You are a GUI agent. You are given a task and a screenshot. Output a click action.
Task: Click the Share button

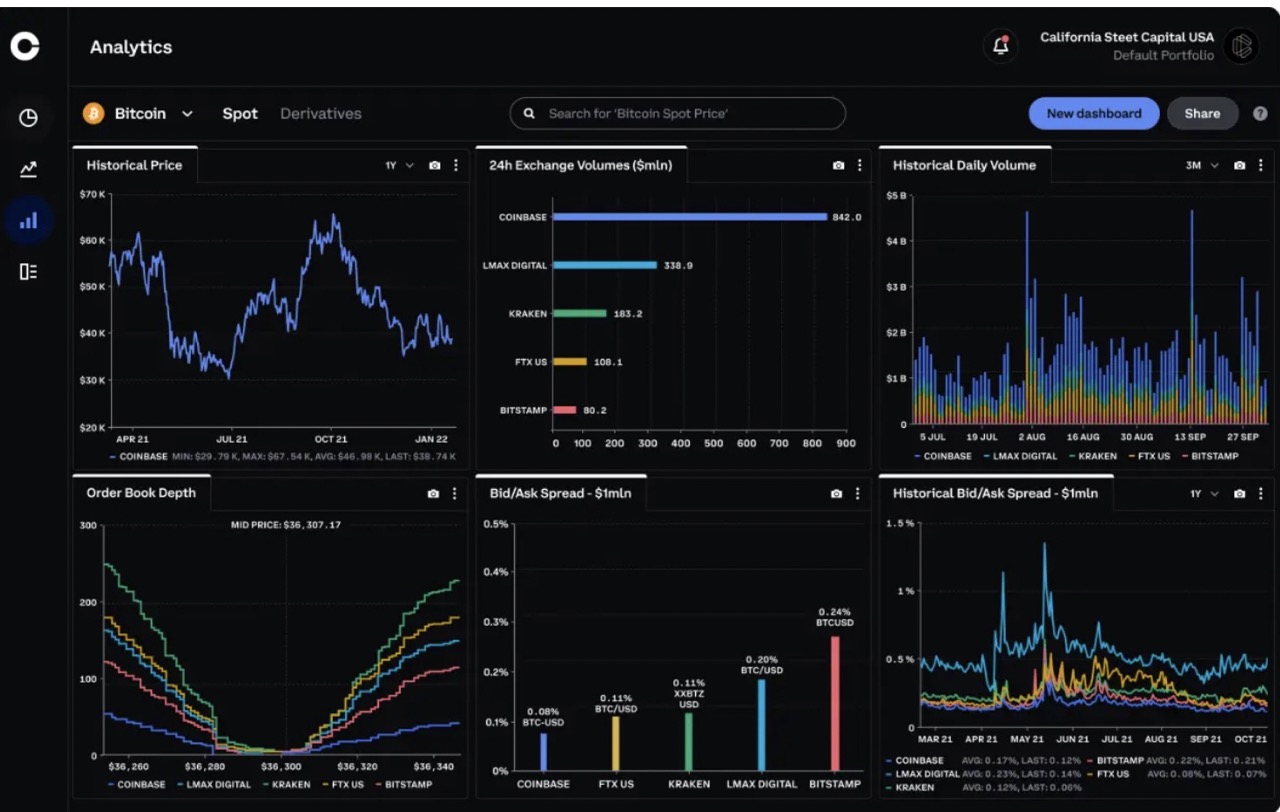tap(1202, 113)
